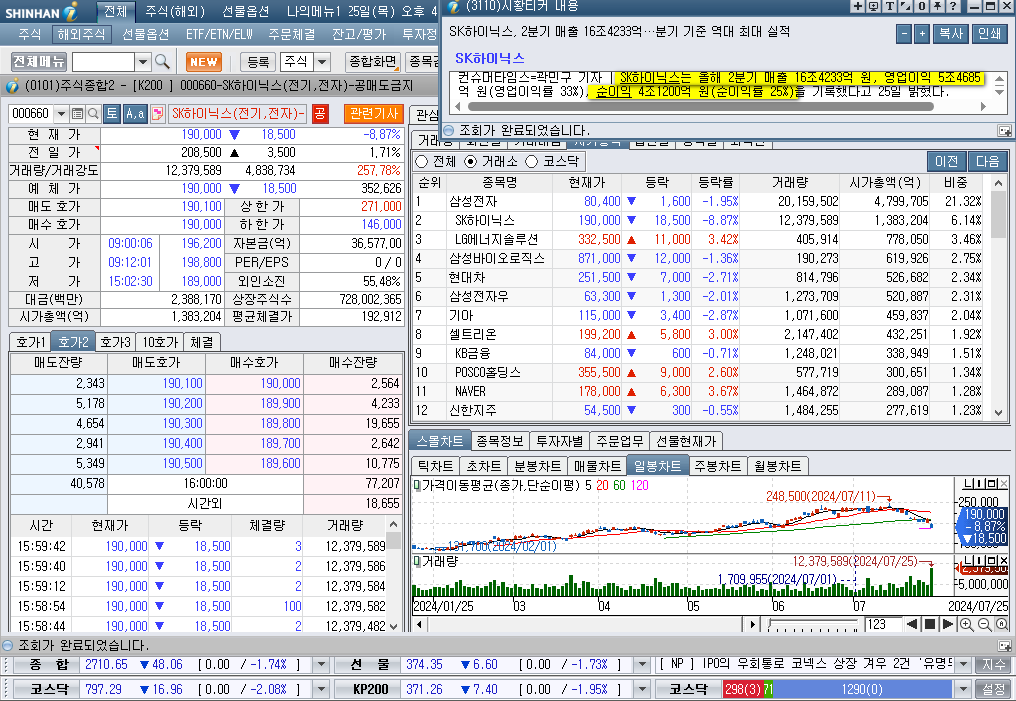The height and width of the screenshot is (701, 1016).
Task: Switch to the 종목정보 tab
Action: pos(500,441)
